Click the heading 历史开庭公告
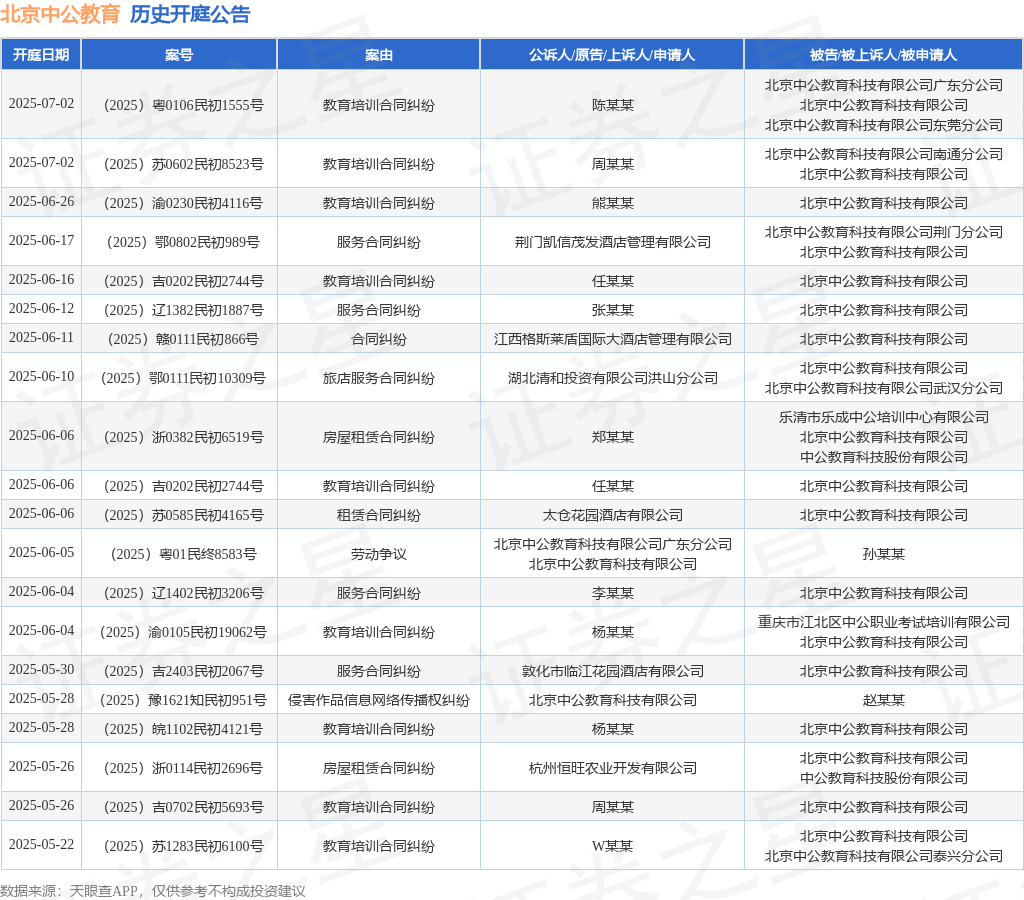The image size is (1024, 900). 190,14
